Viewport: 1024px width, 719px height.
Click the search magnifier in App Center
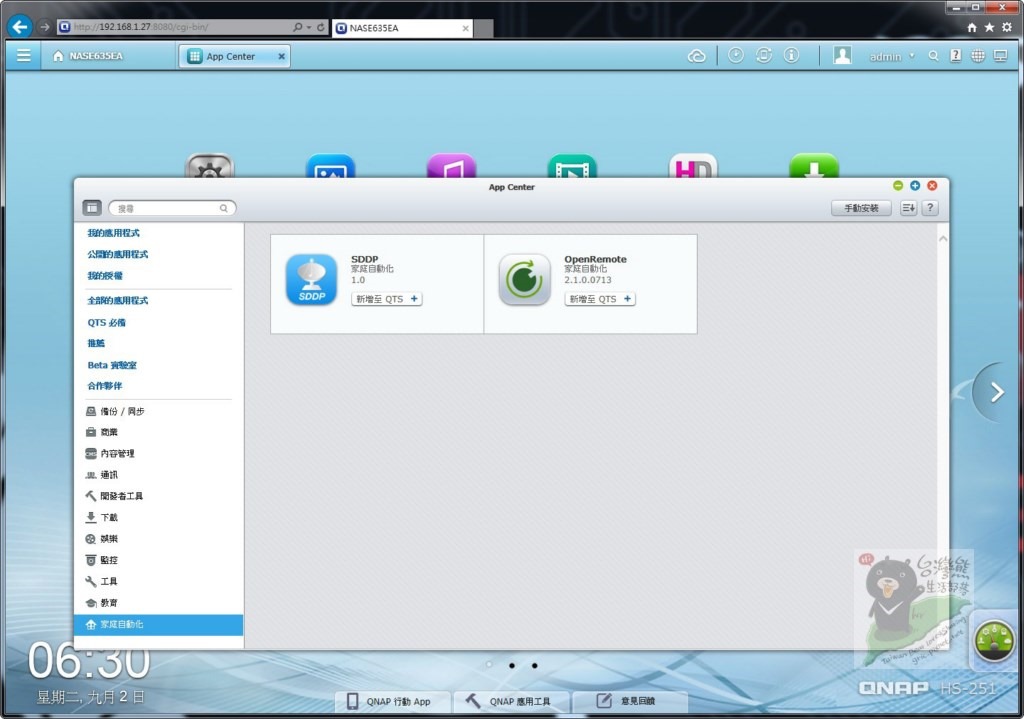pyautogui.click(x=223, y=208)
